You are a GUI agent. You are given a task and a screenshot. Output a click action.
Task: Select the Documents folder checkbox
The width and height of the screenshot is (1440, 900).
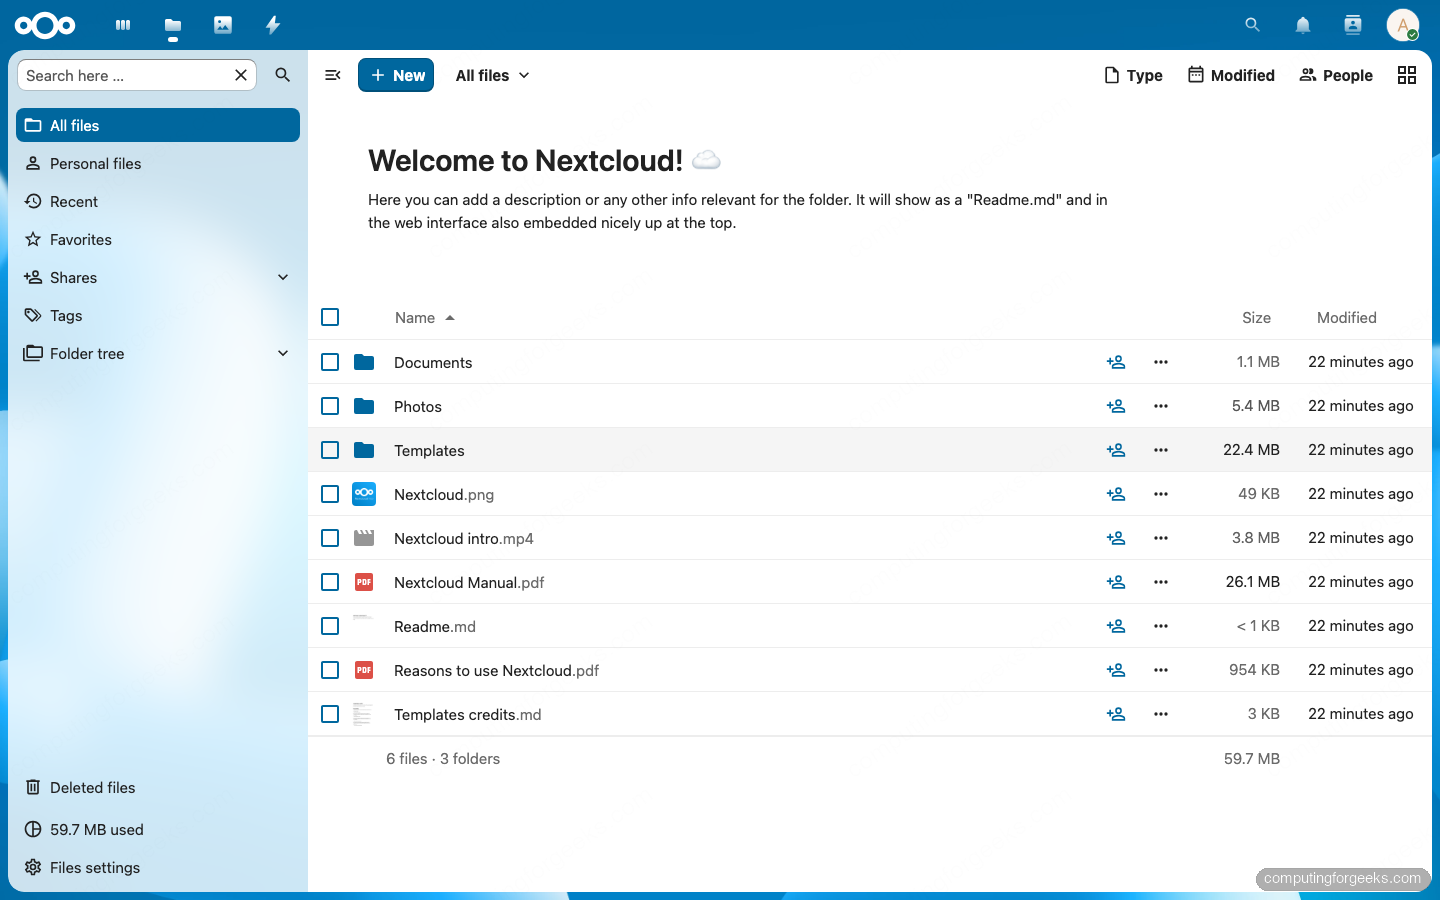(x=330, y=362)
